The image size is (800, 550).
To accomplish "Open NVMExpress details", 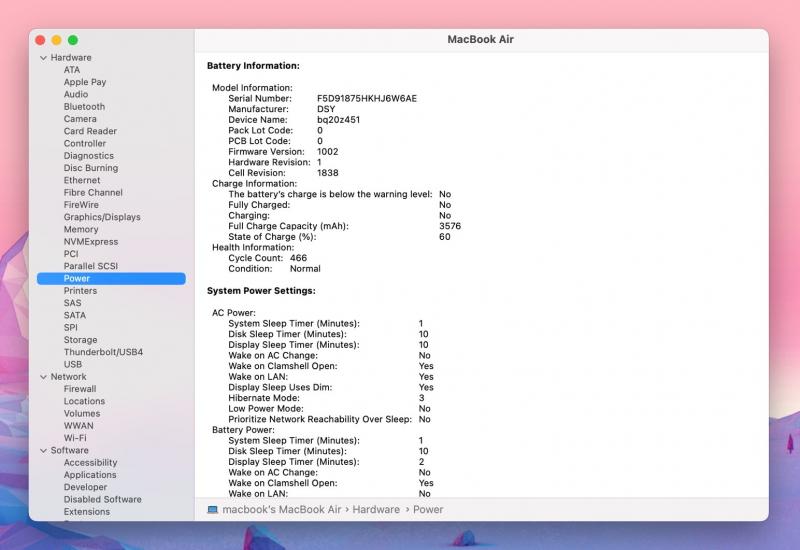I will click(x=91, y=242).
